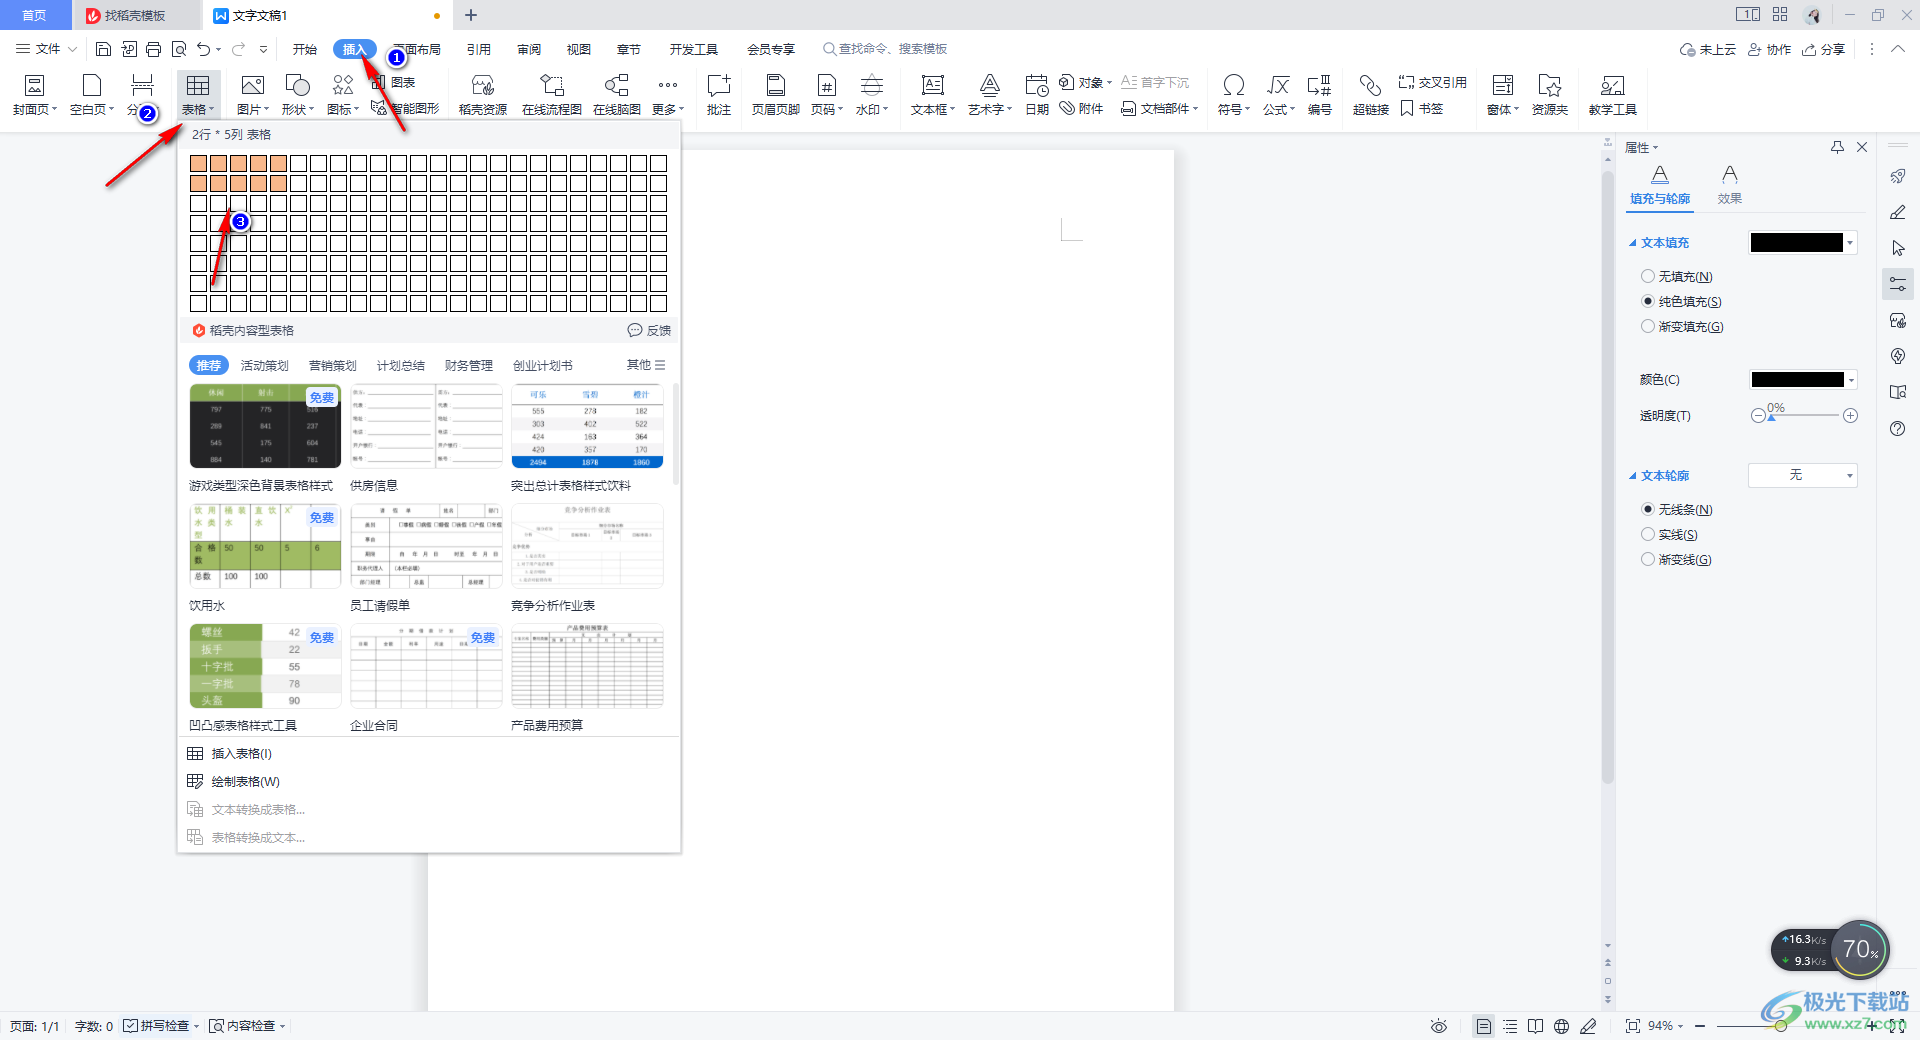Select Solid Fill (纯色填充) radio option
The image size is (1920, 1040).
pos(1681,302)
